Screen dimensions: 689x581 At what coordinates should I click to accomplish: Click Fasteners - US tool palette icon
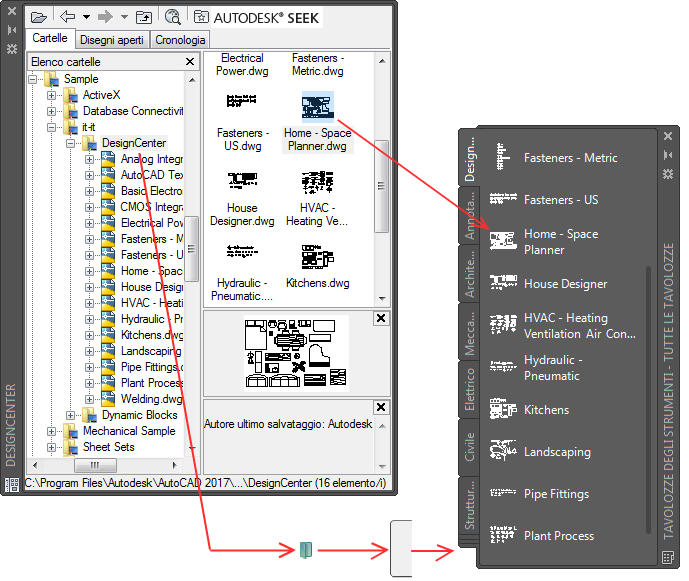click(x=503, y=199)
